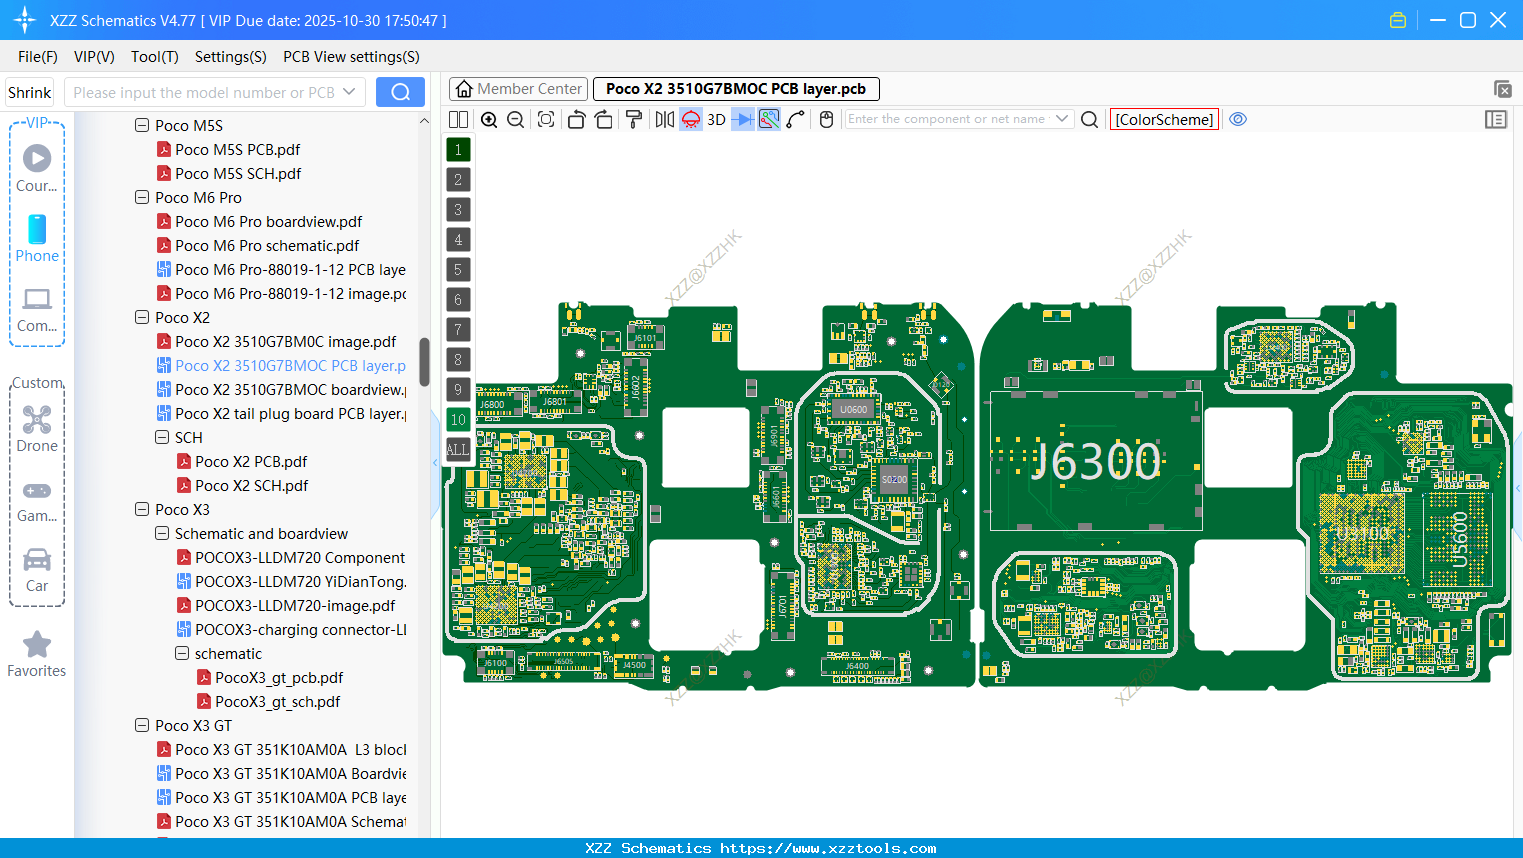The width and height of the screenshot is (1523, 858).
Task: Click the ColorScheme button
Action: click(x=1163, y=119)
